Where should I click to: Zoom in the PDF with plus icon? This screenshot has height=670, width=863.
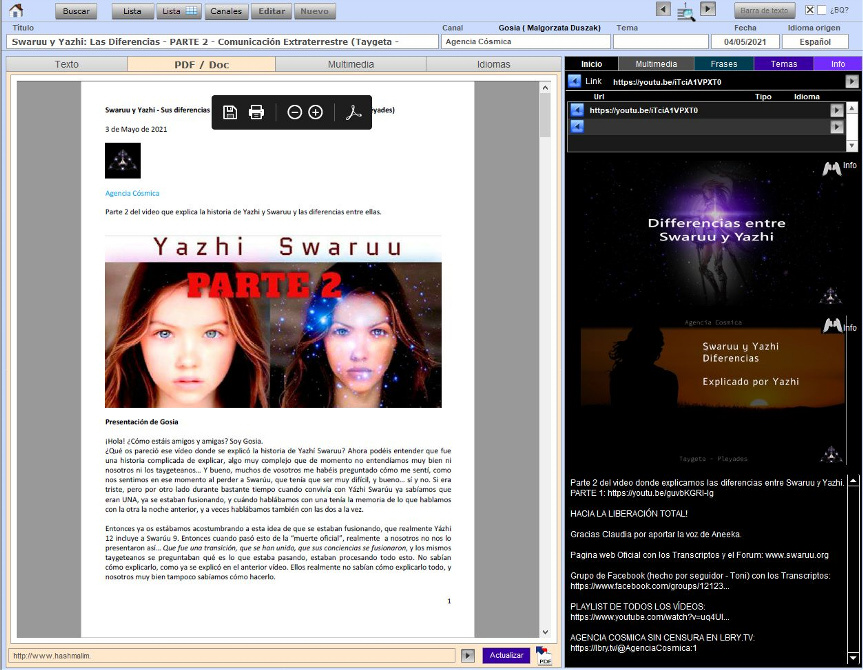[316, 112]
